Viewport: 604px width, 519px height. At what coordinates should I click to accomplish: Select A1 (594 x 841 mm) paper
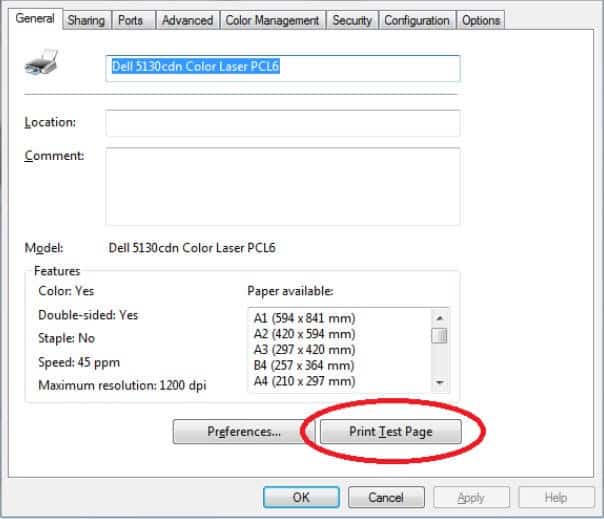click(x=304, y=318)
